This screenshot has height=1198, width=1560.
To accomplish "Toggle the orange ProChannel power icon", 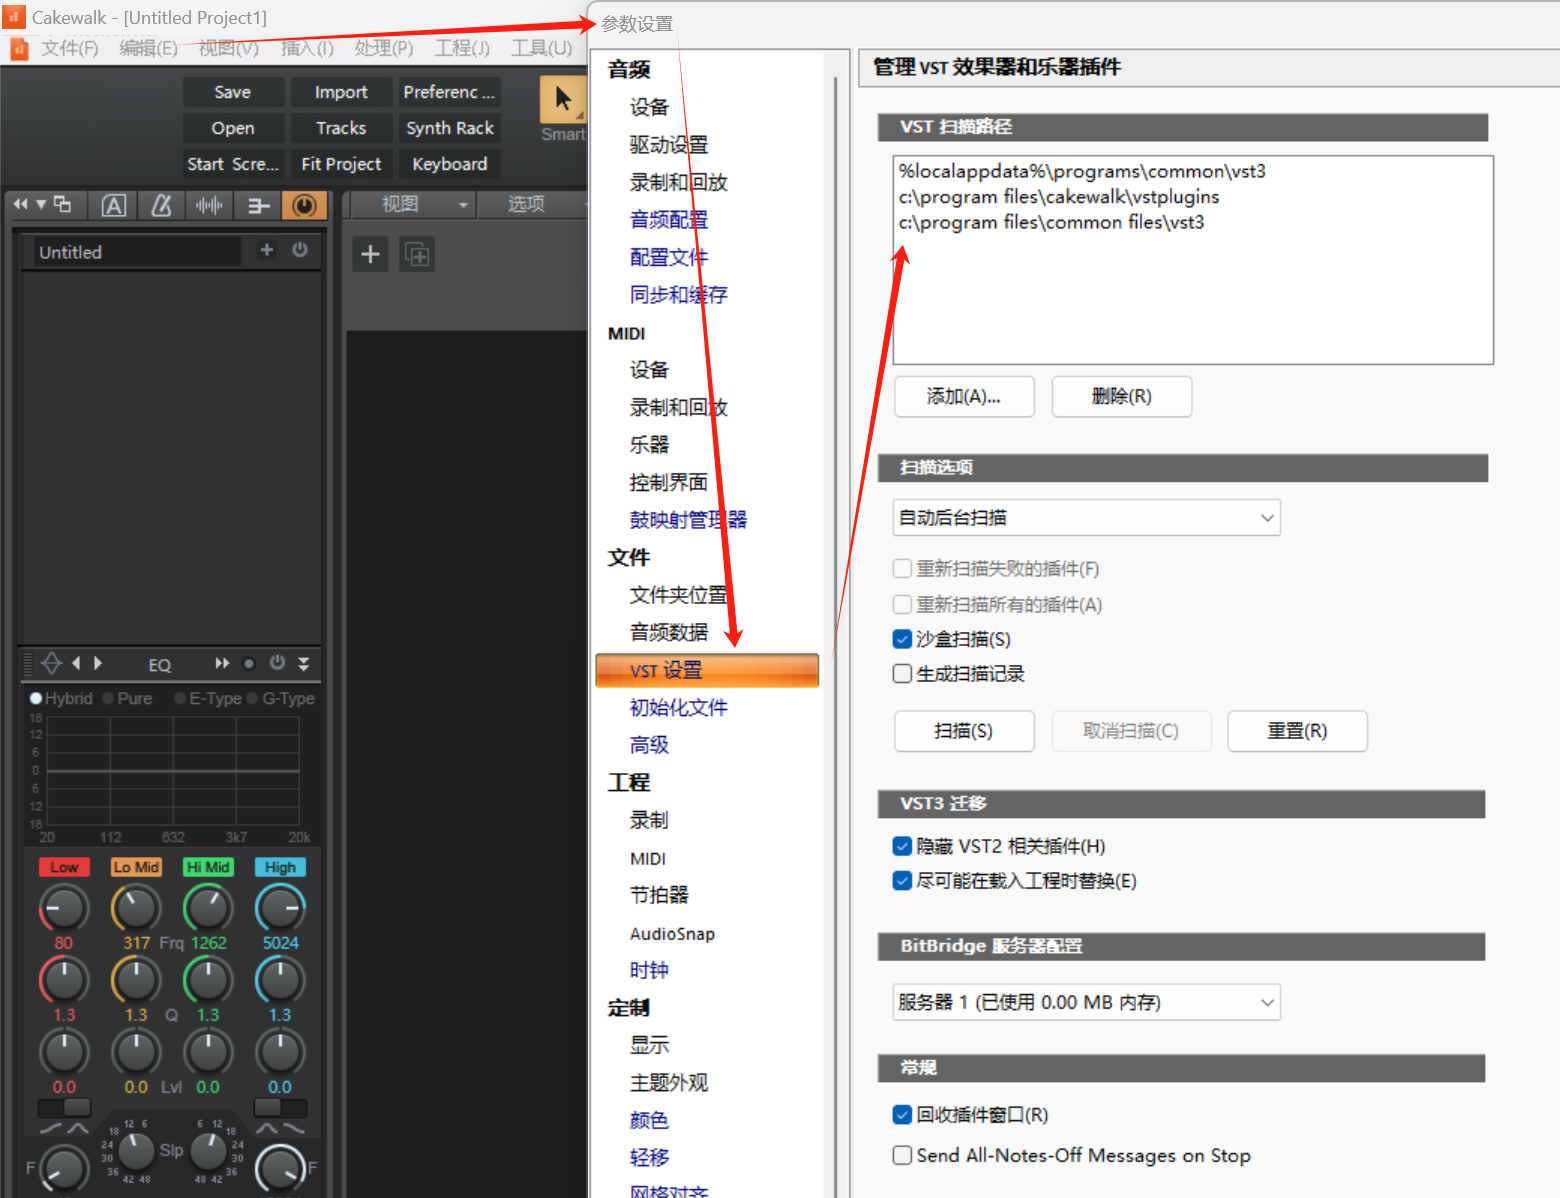I will [x=305, y=206].
